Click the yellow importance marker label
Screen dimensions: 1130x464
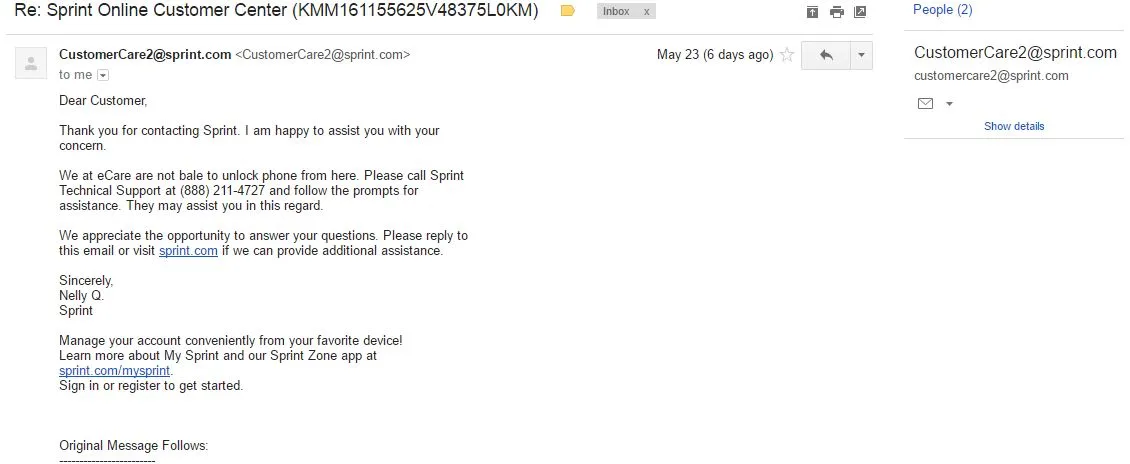[x=567, y=12]
